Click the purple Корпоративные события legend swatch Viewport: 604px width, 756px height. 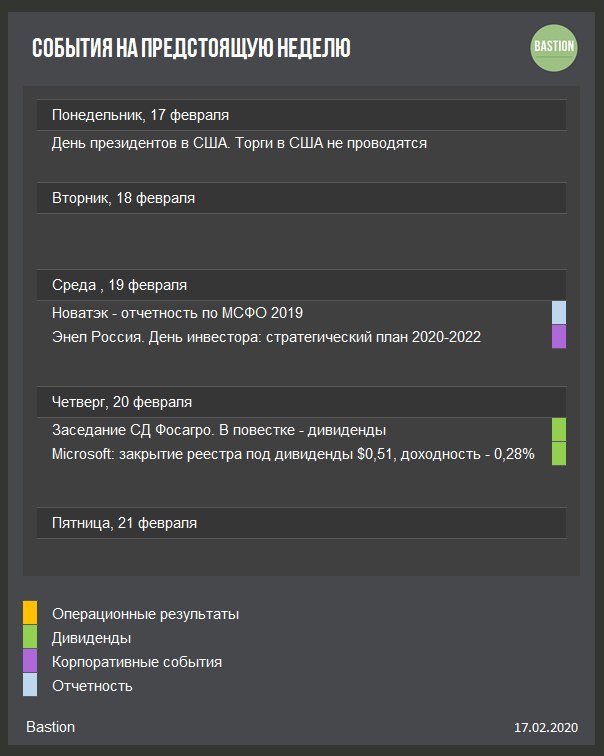30,661
